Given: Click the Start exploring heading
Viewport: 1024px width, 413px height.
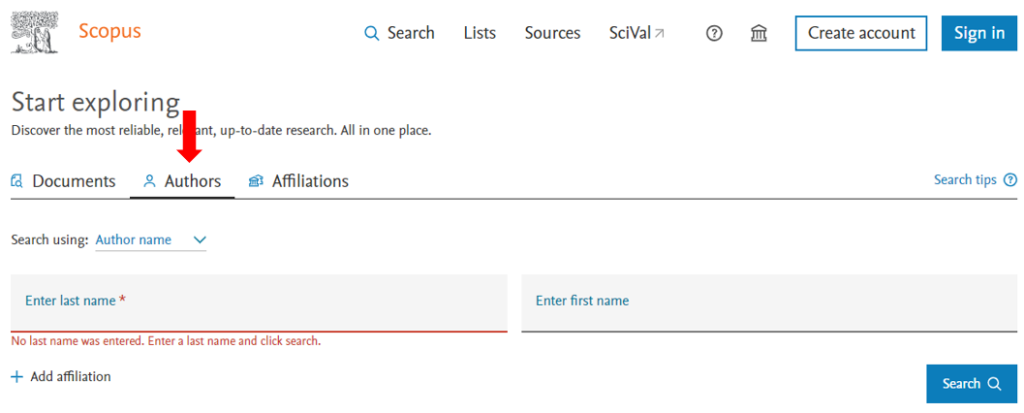Looking at the screenshot, I should click(95, 102).
